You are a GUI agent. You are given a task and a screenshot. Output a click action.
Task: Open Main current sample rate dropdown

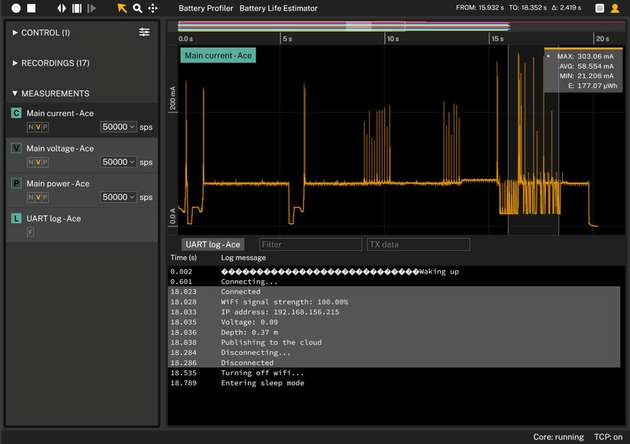tap(119, 127)
